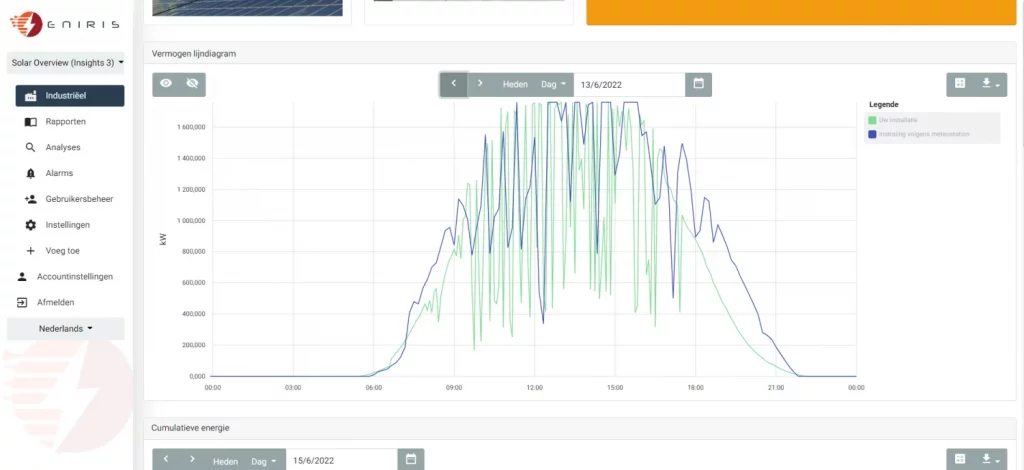This screenshot has width=1024, height=470.
Task: Click the 12:00 x-axis label
Action: [x=534, y=388]
